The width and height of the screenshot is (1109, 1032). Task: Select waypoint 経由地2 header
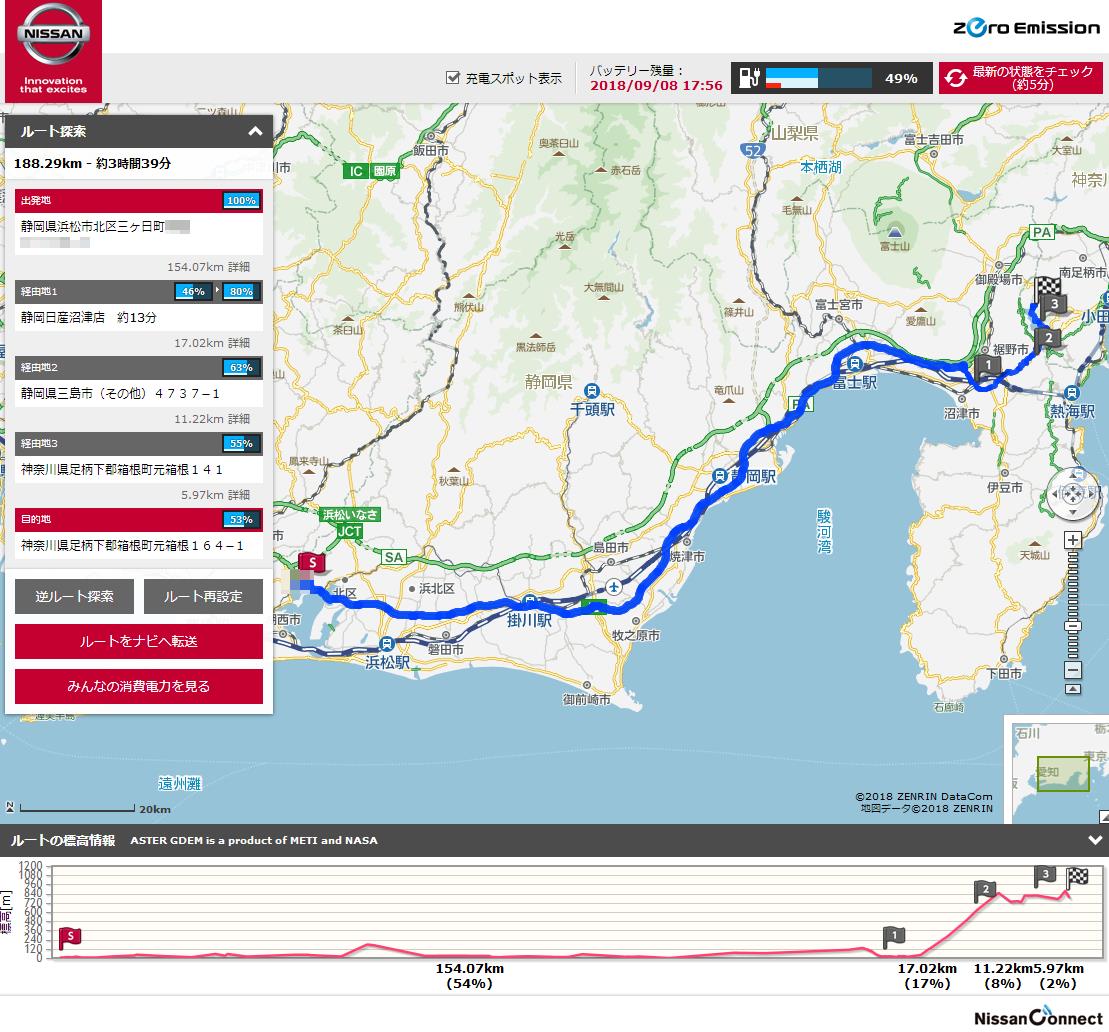click(x=139, y=368)
